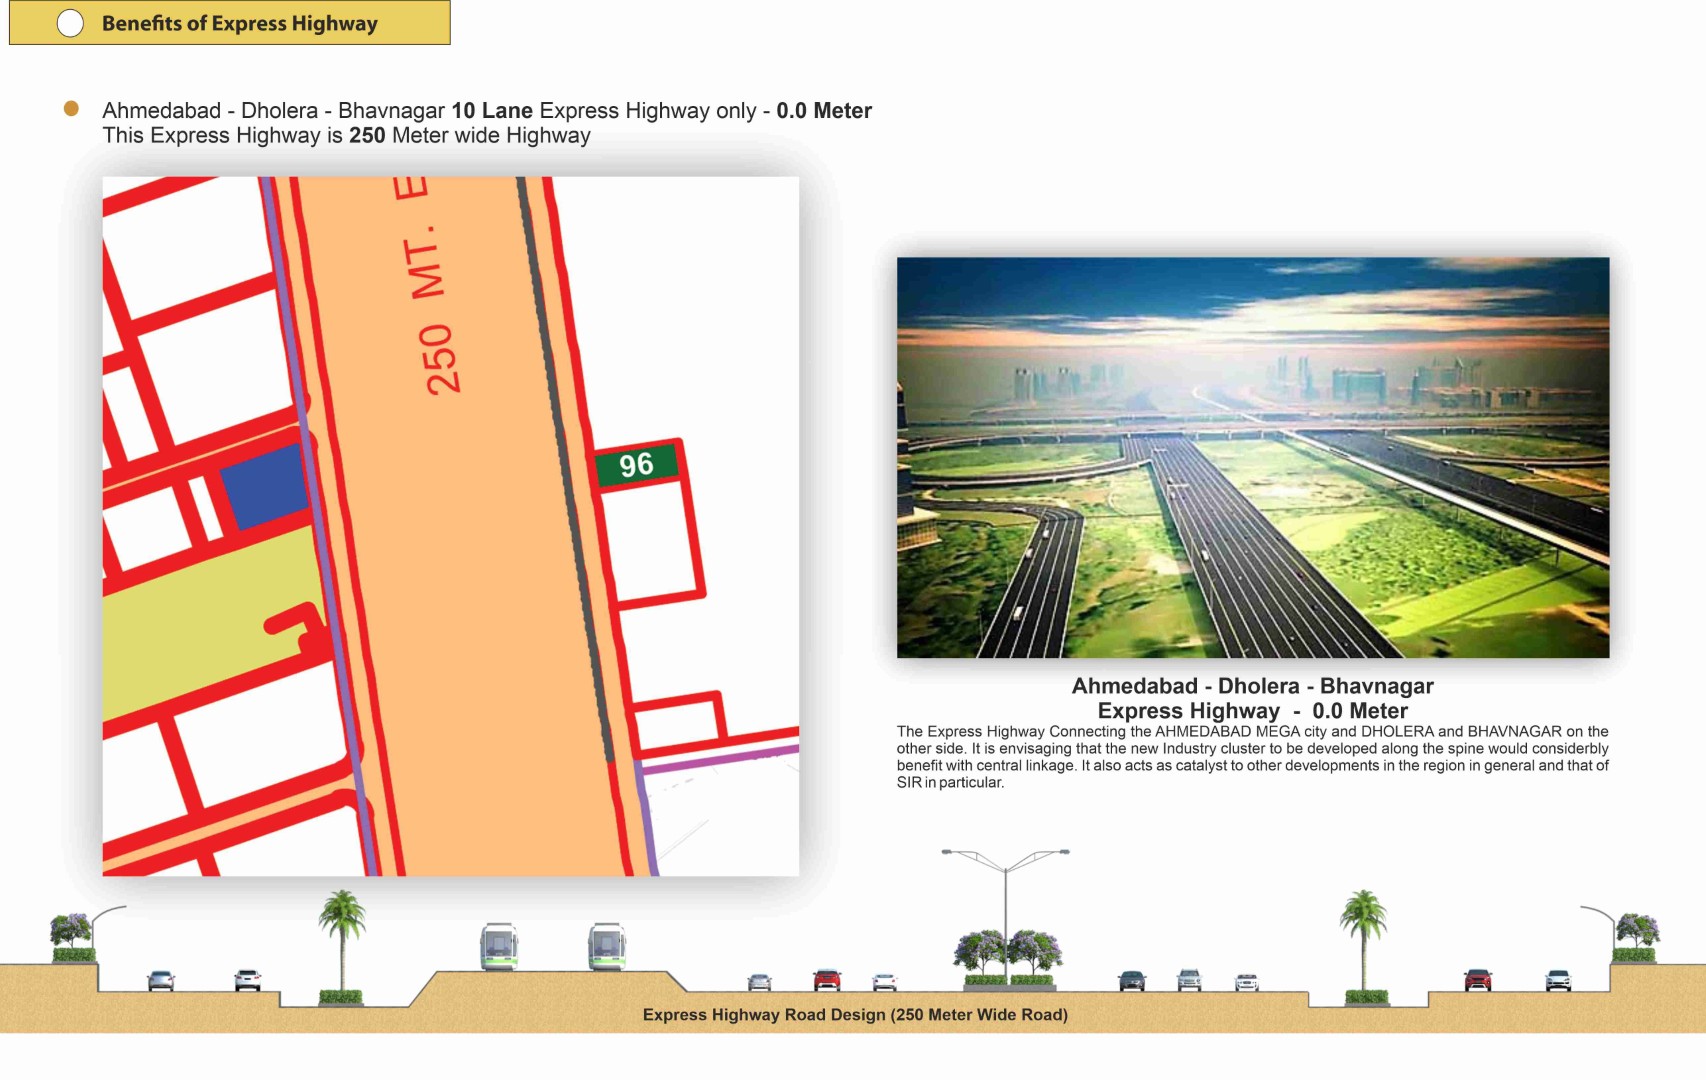This screenshot has width=1706, height=1080.
Task: Click the right green bus icon
Action: [606, 945]
